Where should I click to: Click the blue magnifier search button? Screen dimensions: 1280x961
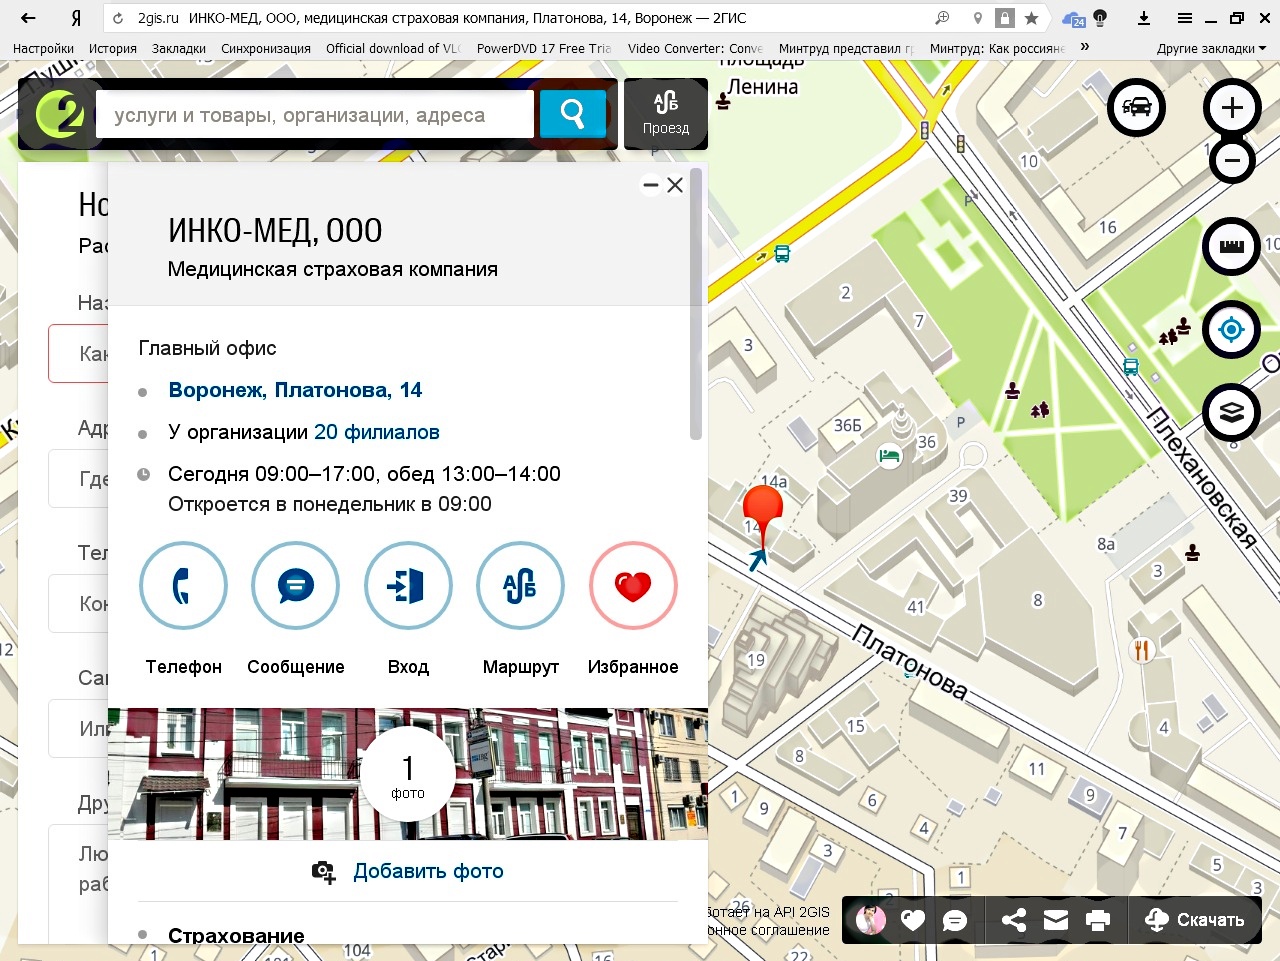pos(573,114)
